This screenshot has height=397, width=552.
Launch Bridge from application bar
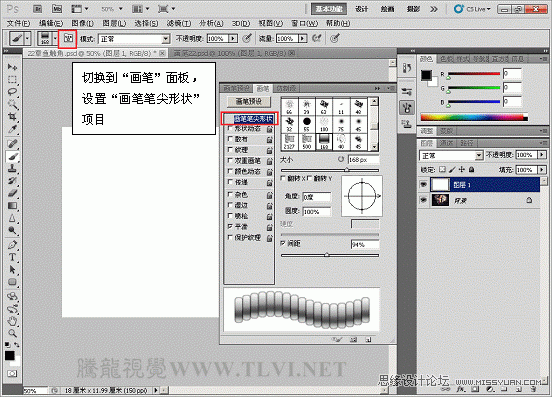coord(37,9)
